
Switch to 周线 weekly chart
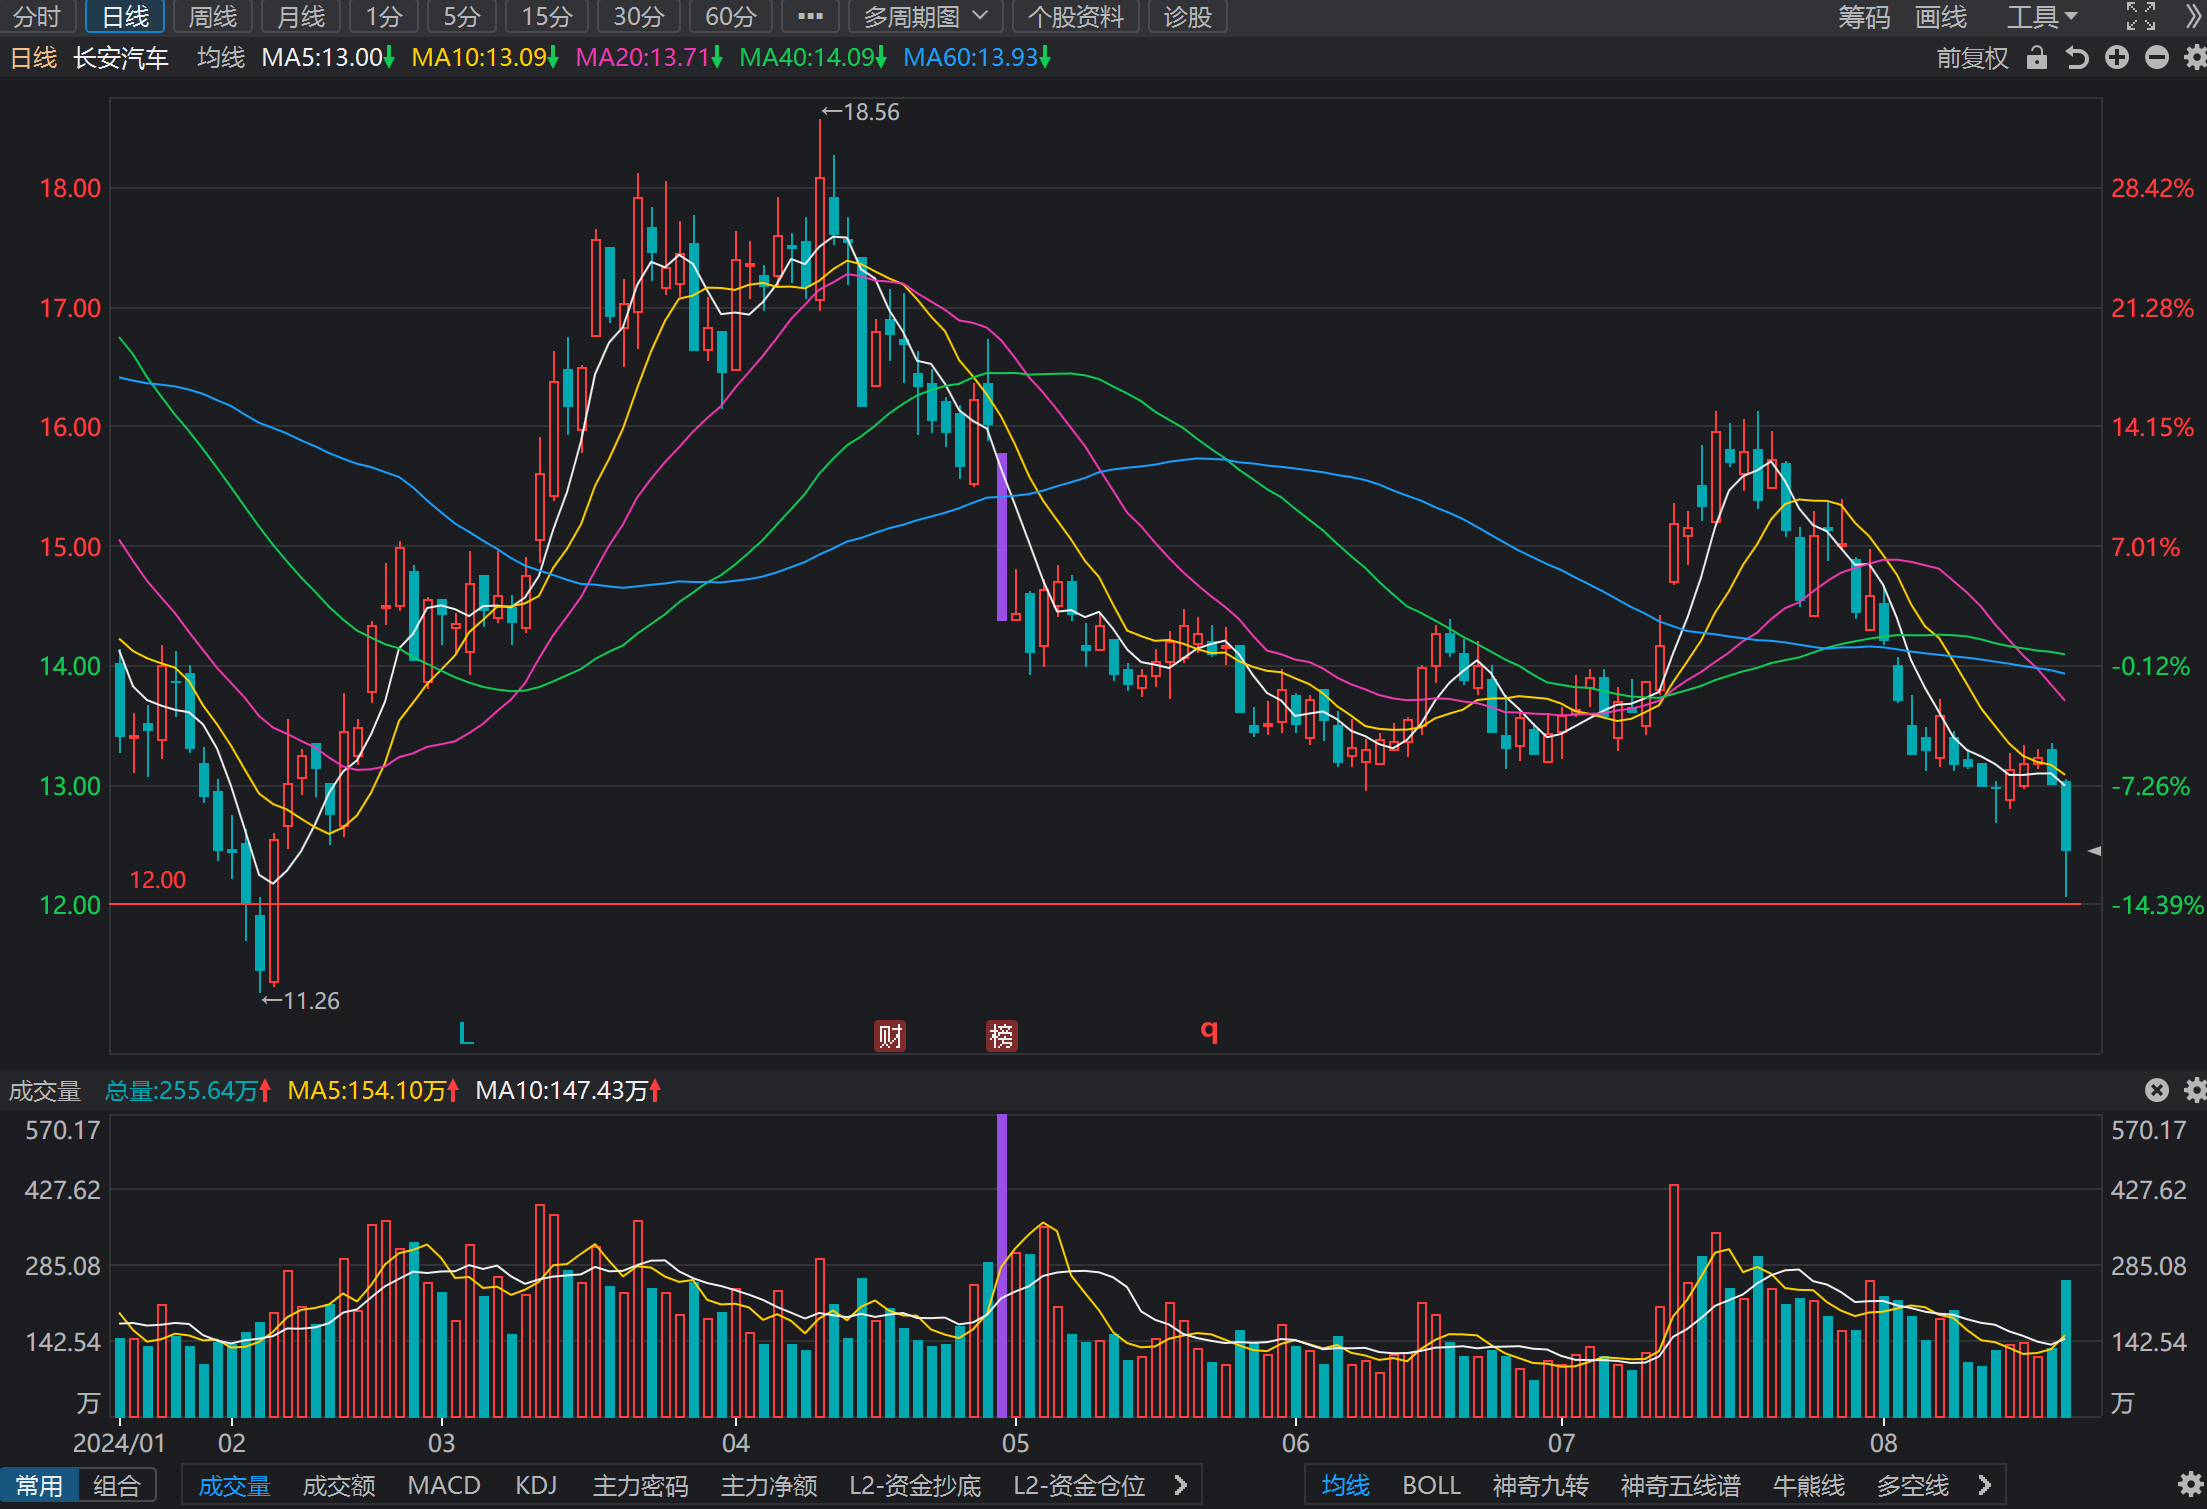[x=213, y=17]
